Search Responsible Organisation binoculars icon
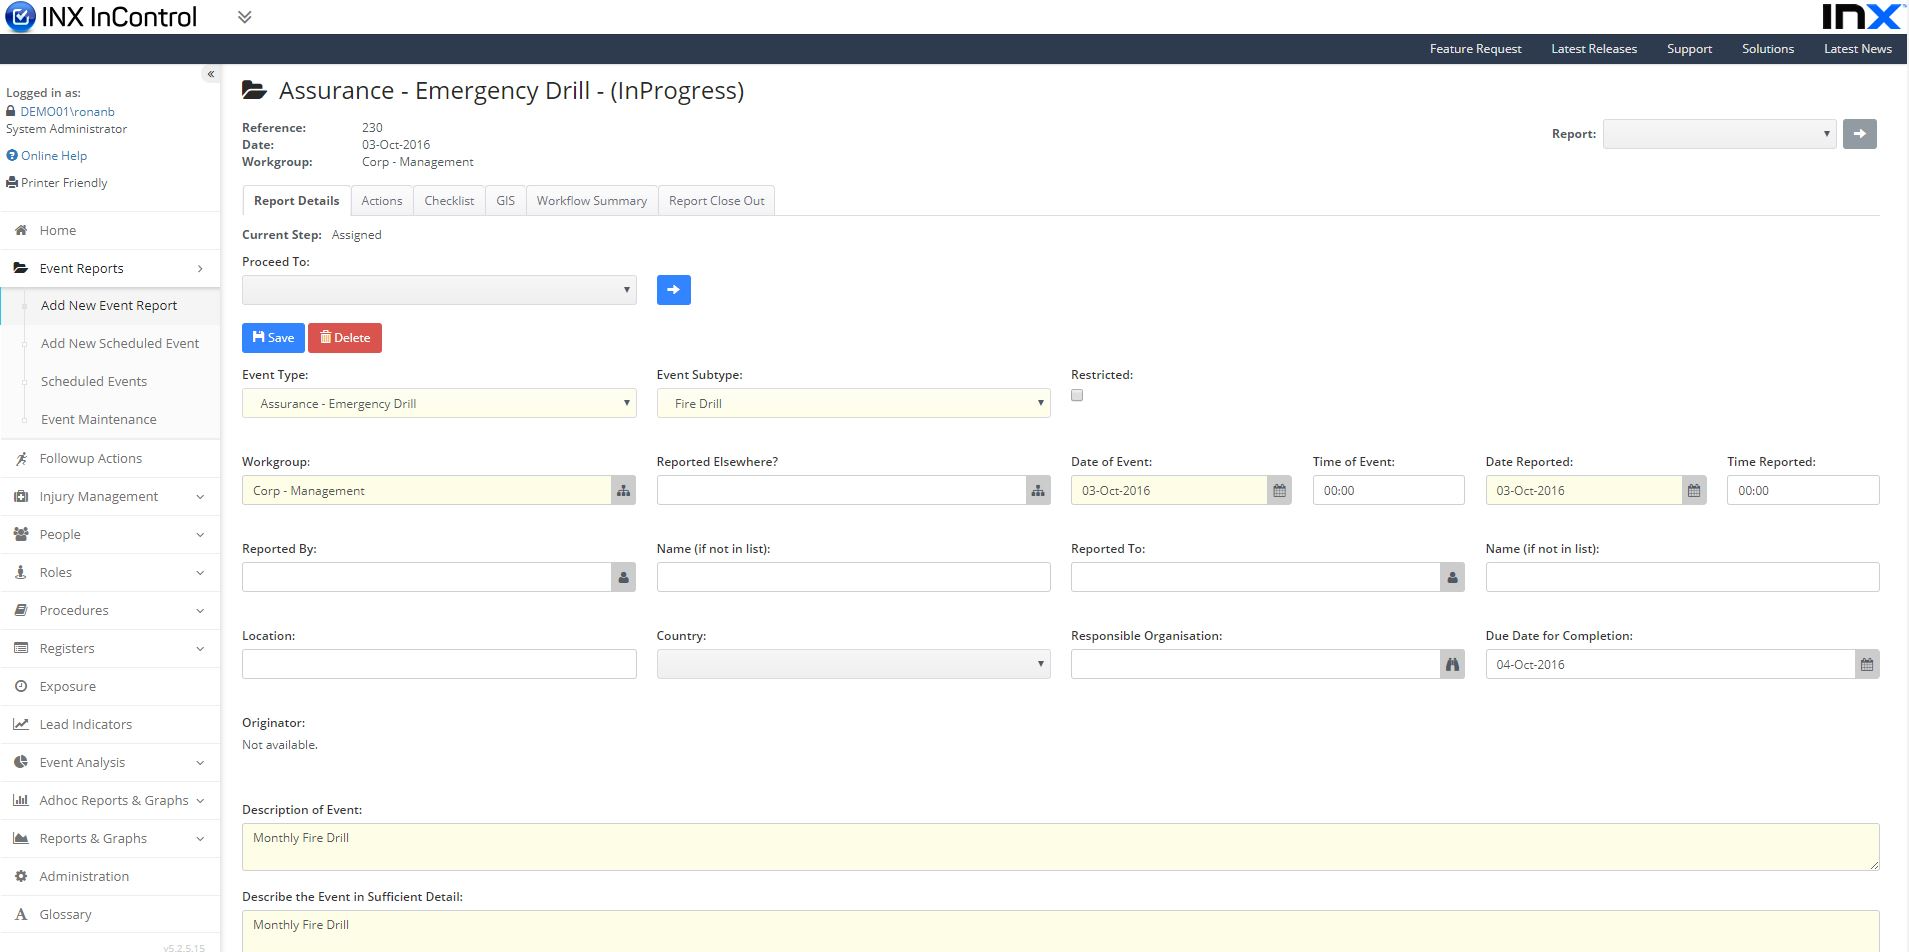Screen dimensions: 1909x952 (1453, 665)
